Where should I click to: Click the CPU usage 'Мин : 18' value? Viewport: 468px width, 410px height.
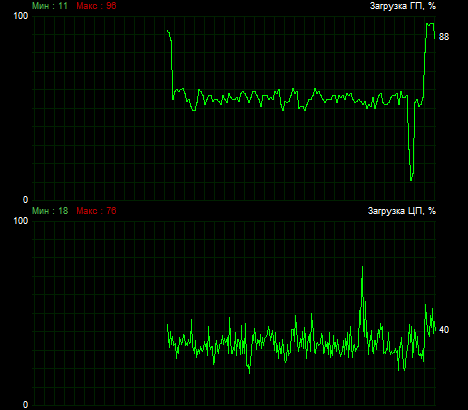tap(50, 211)
